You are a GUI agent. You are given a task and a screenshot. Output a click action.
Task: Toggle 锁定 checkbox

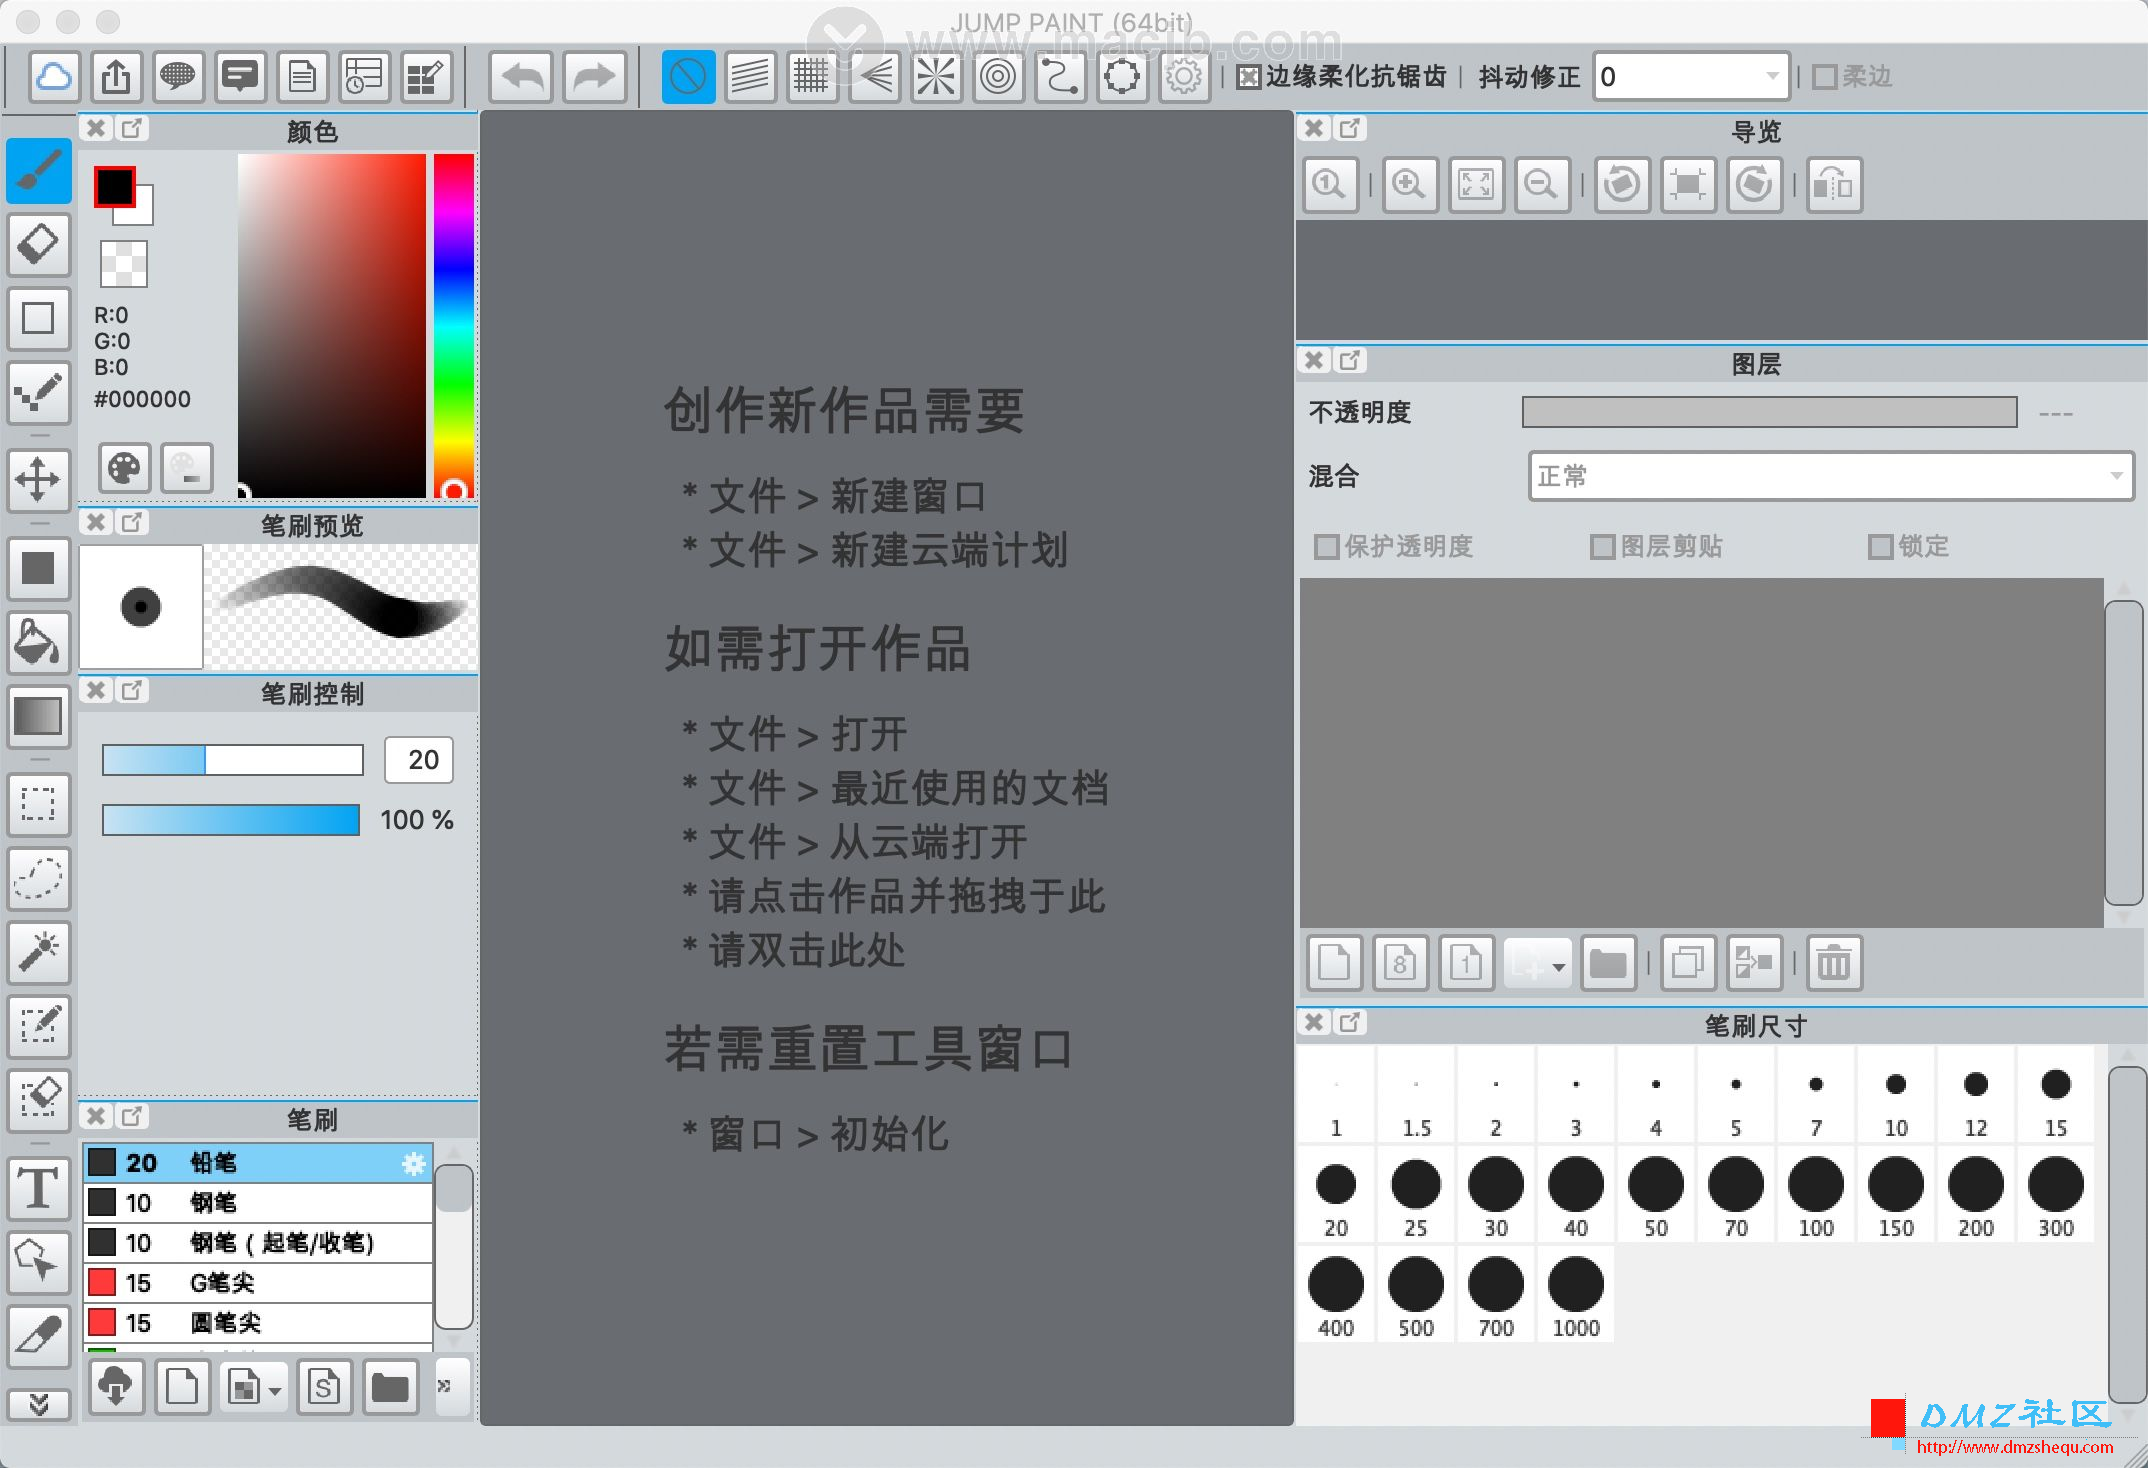click(x=1880, y=547)
